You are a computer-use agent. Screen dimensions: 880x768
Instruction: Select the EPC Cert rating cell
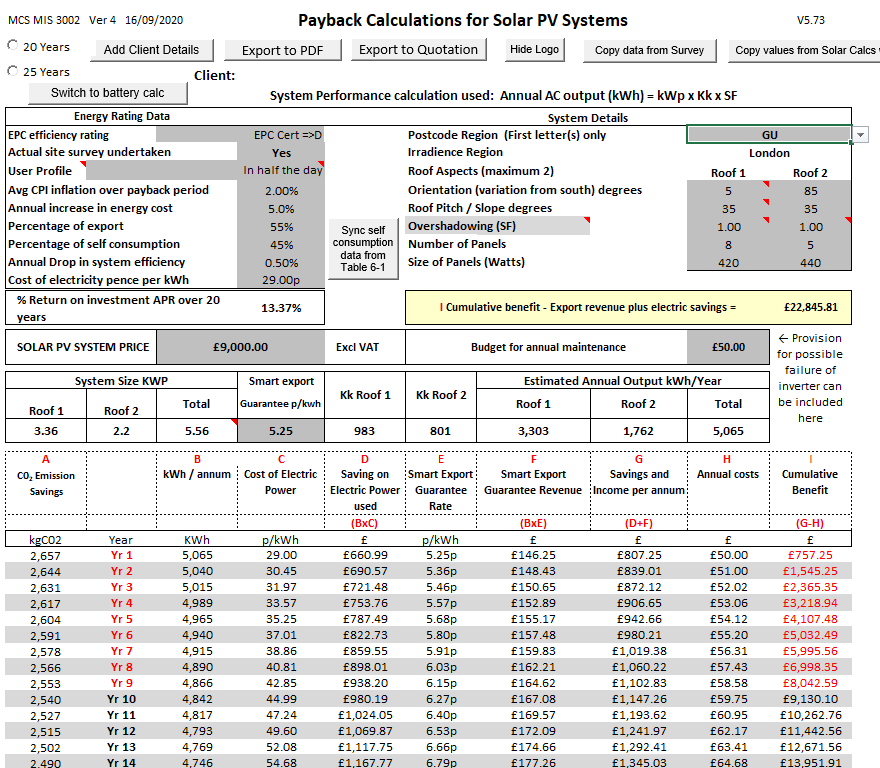click(x=281, y=135)
